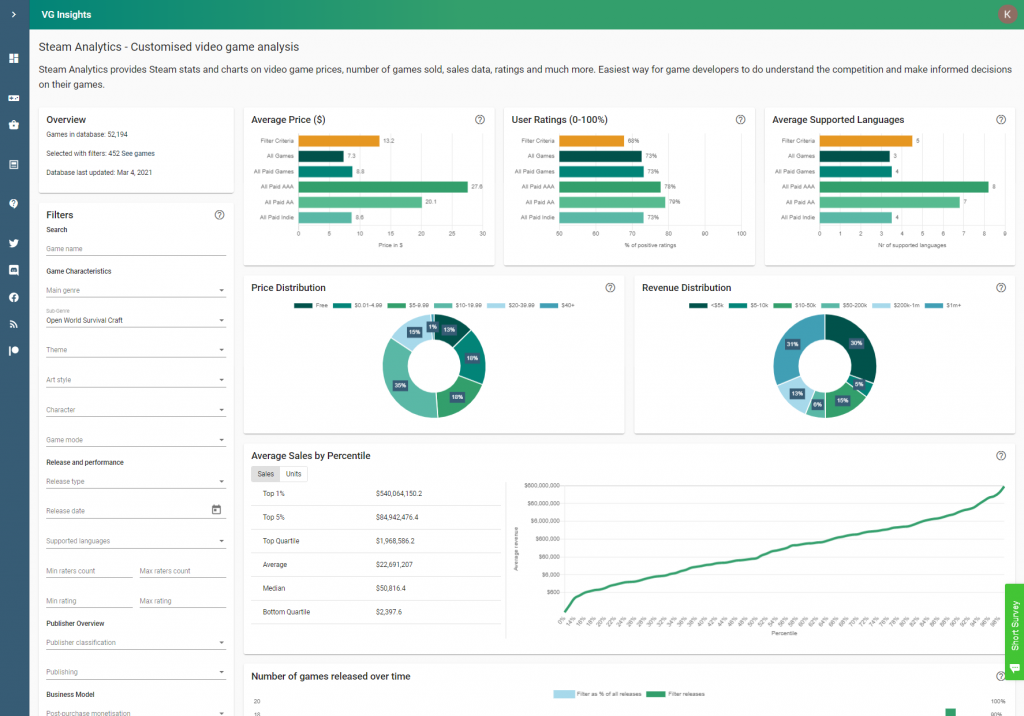Screen dimensions: 1024x716
Task: Open the Main genre dropdown
Action: tap(136, 290)
